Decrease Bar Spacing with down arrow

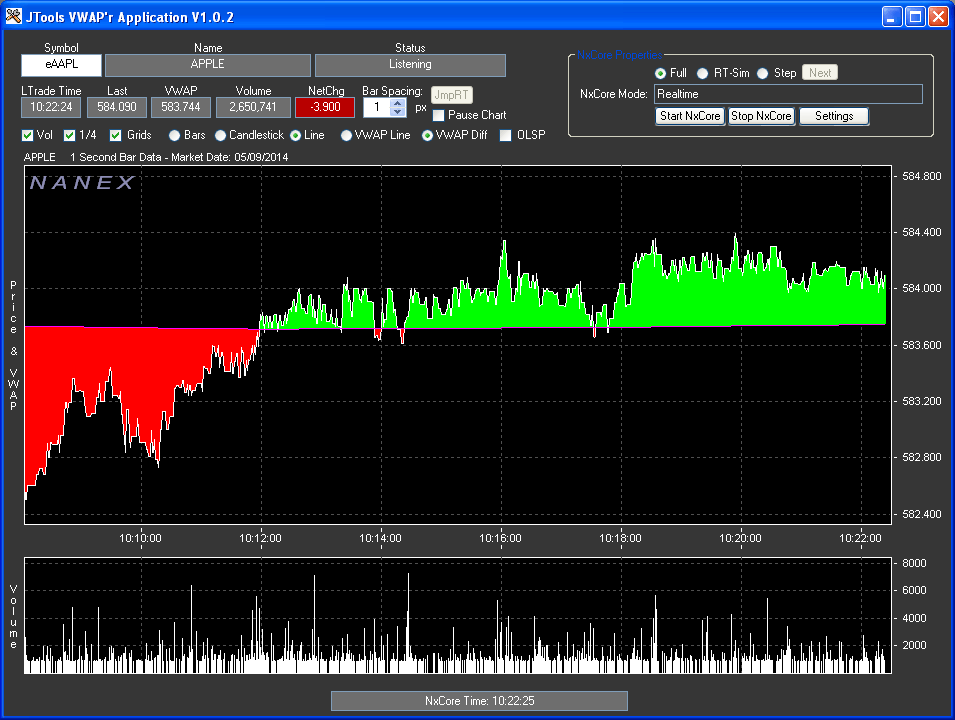(x=398, y=112)
